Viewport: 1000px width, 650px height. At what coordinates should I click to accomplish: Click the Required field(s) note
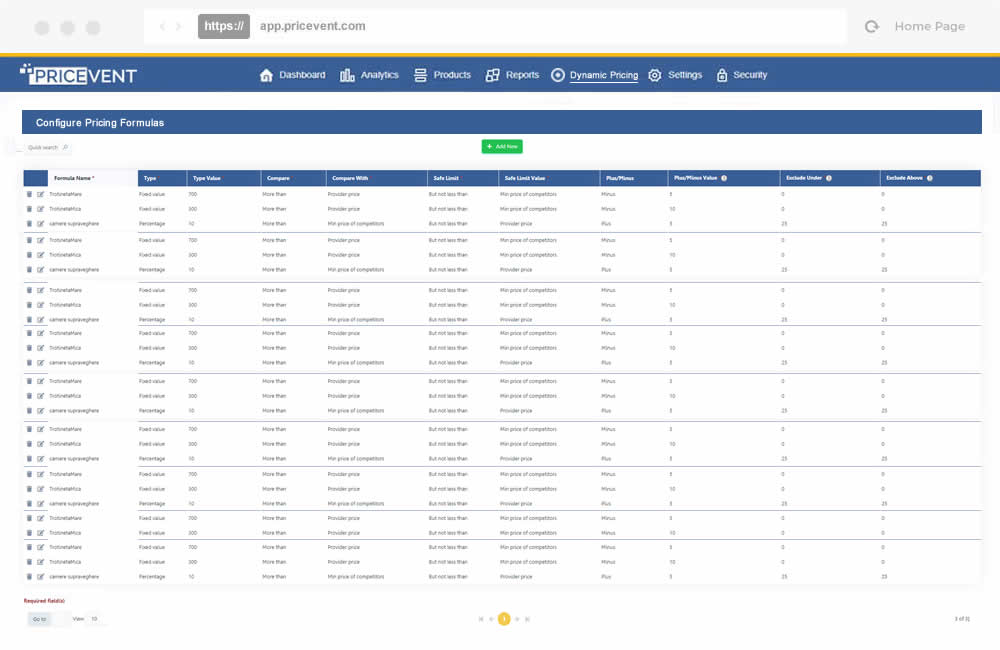(44, 601)
